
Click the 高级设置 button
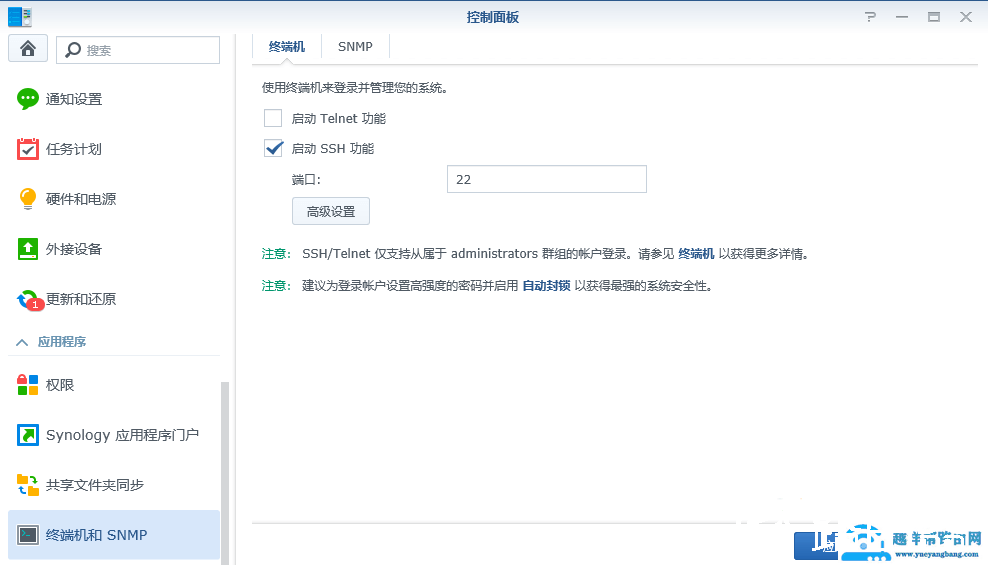[x=331, y=212]
